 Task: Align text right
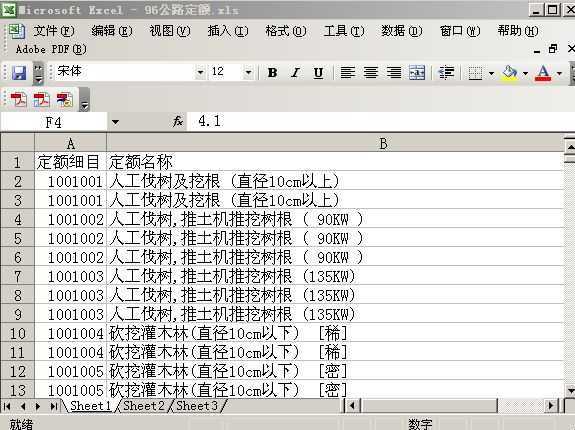pos(394,73)
